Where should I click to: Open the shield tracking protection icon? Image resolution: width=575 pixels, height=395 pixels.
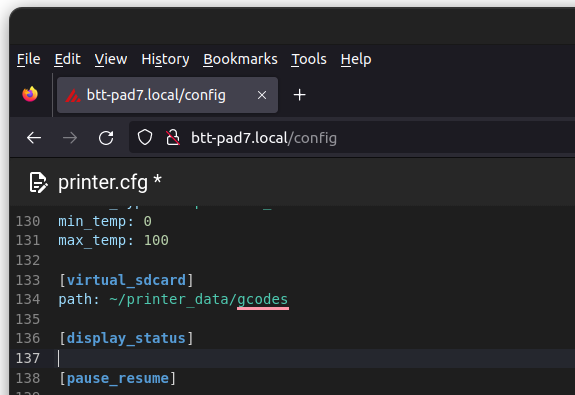pos(145,138)
